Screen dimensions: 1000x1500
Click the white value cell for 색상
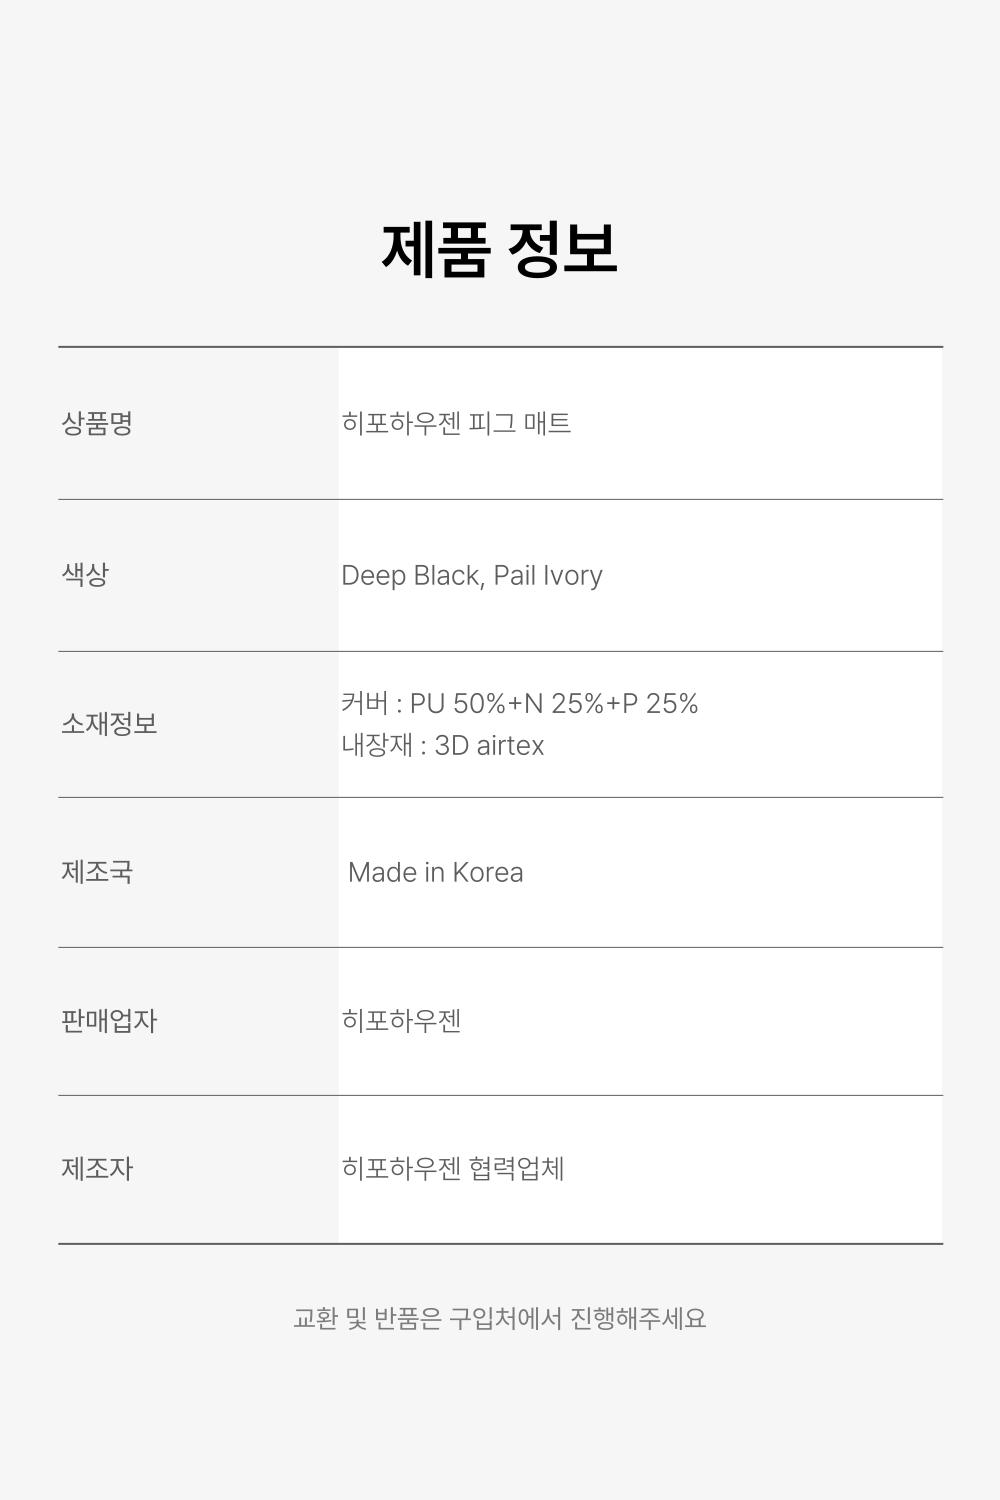coord(640,576)
